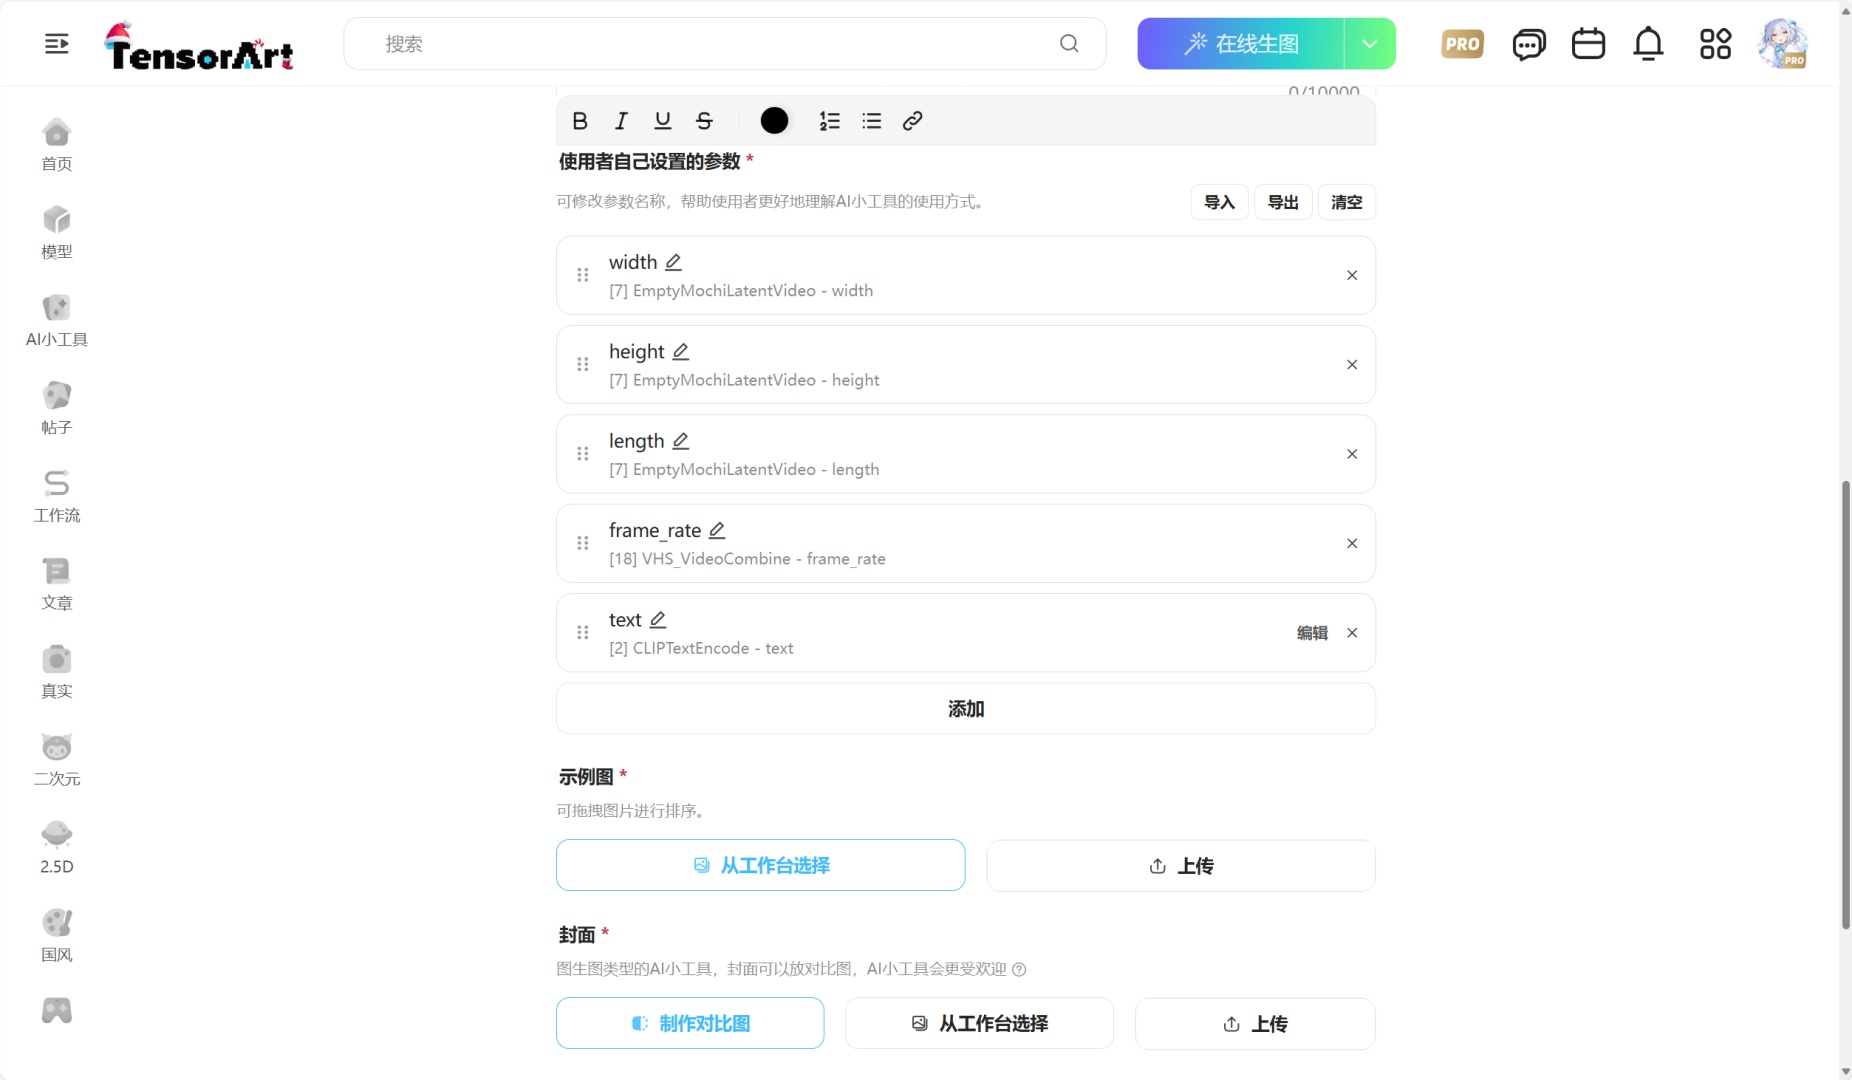This screenshot has height=1080, width=1852.
Task: Toggle italic formatting
Action: 621,121
